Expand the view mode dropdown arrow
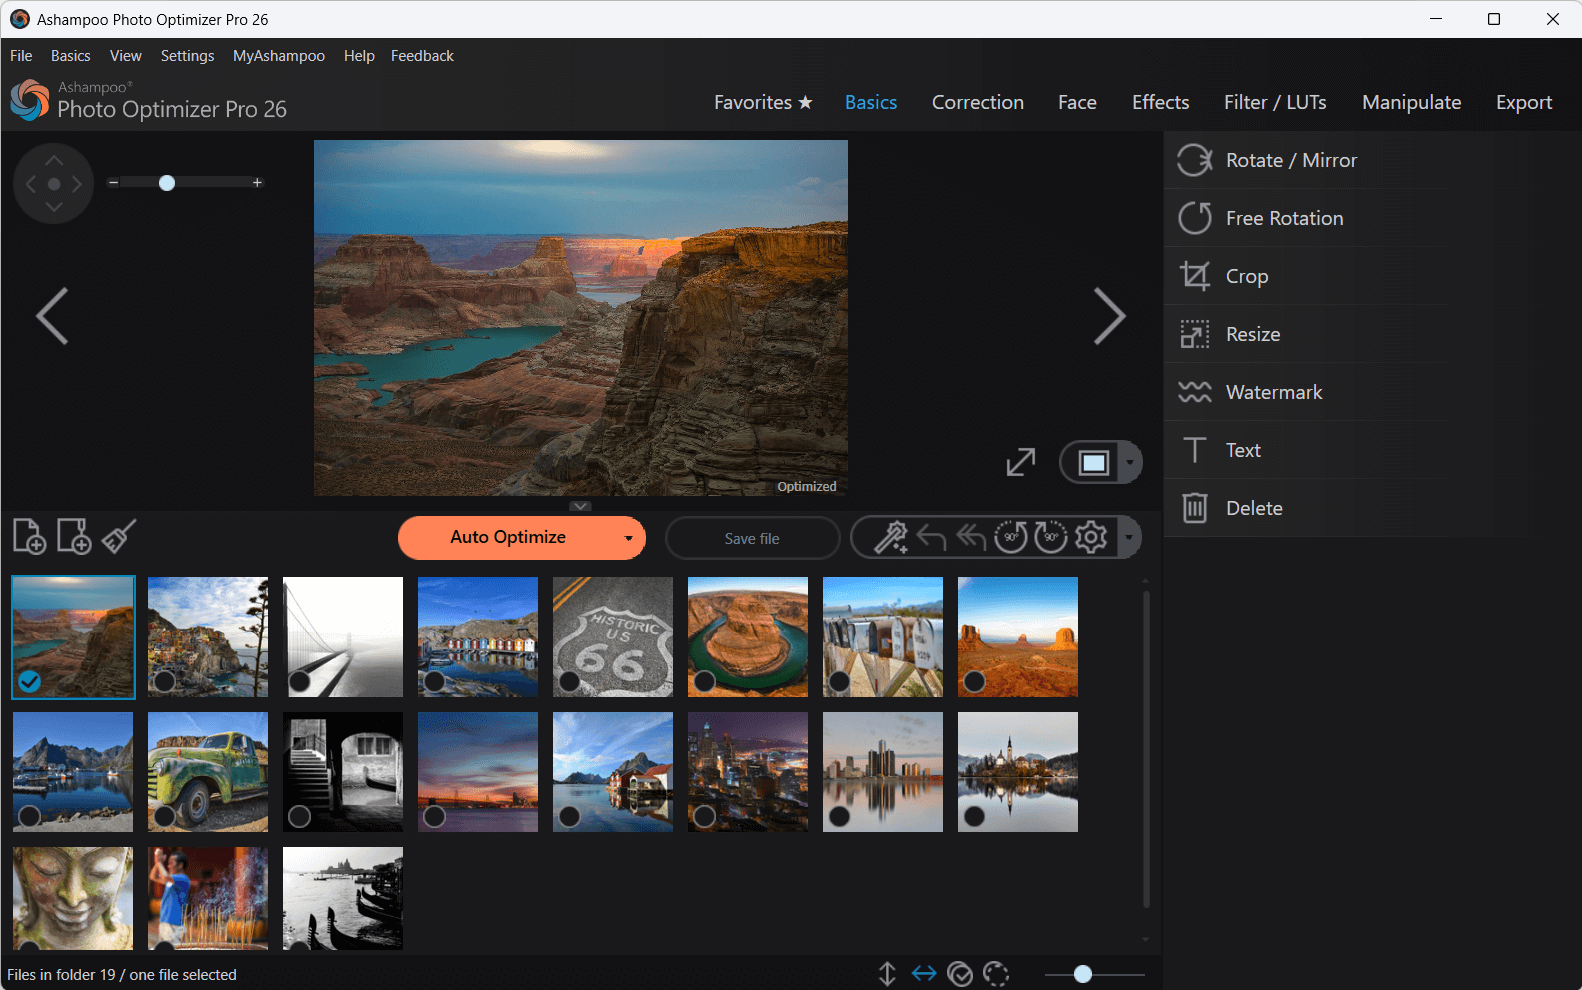This screenshot has width=1582, height=990. point(1130,462)
